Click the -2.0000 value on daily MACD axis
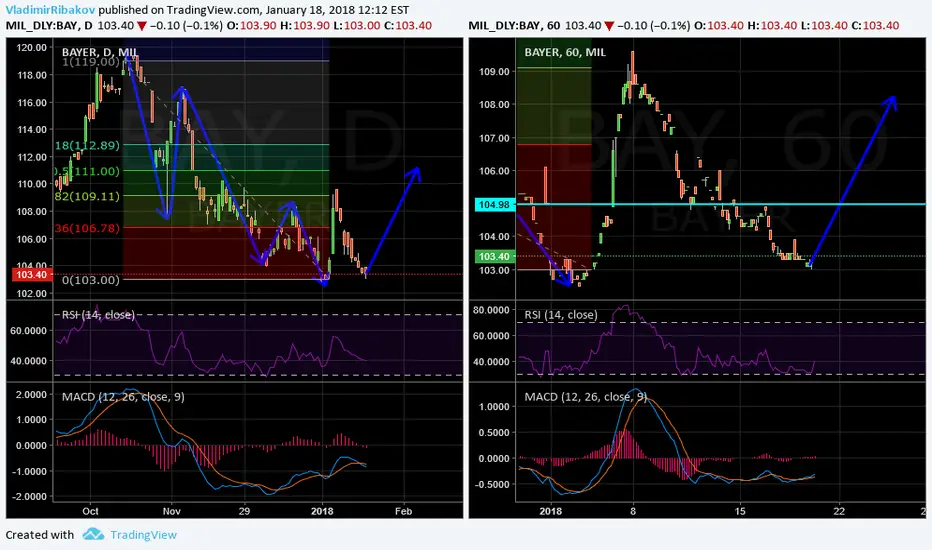 click(29, 496)
